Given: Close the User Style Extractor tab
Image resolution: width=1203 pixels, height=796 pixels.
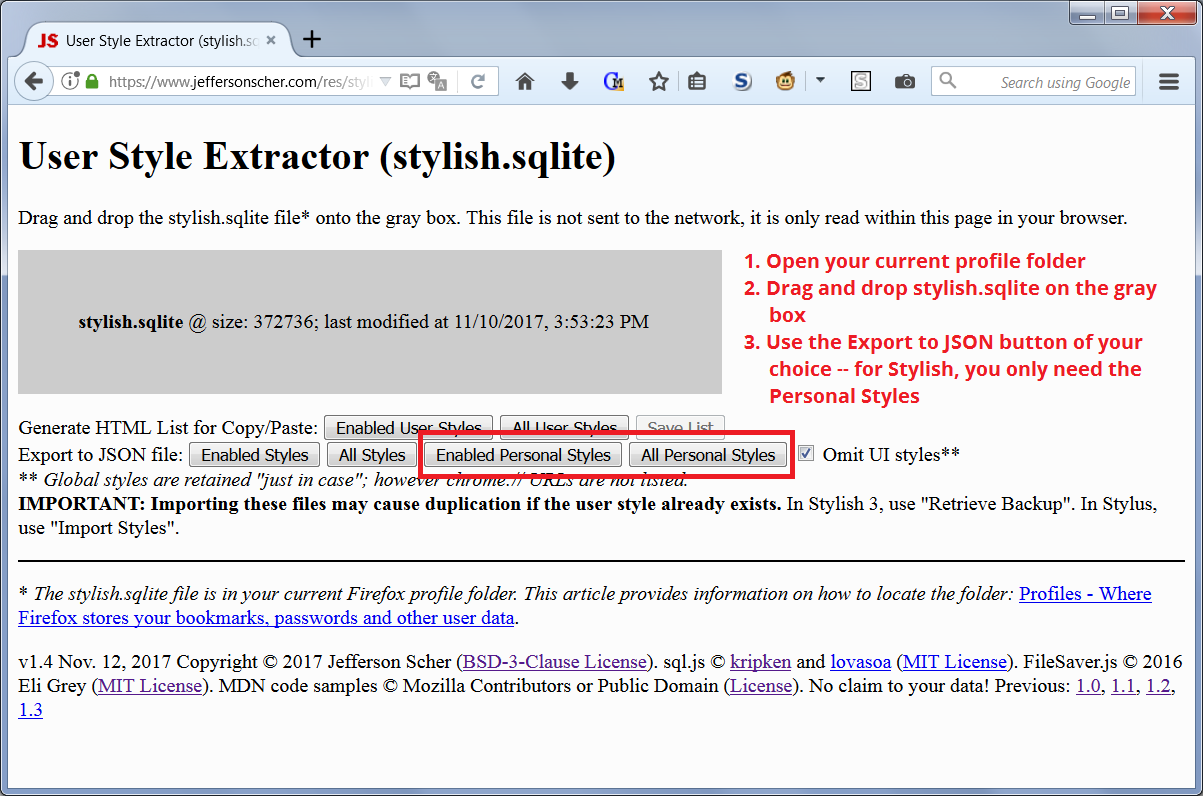Looking at the screenshot, I should pos(272,41).
